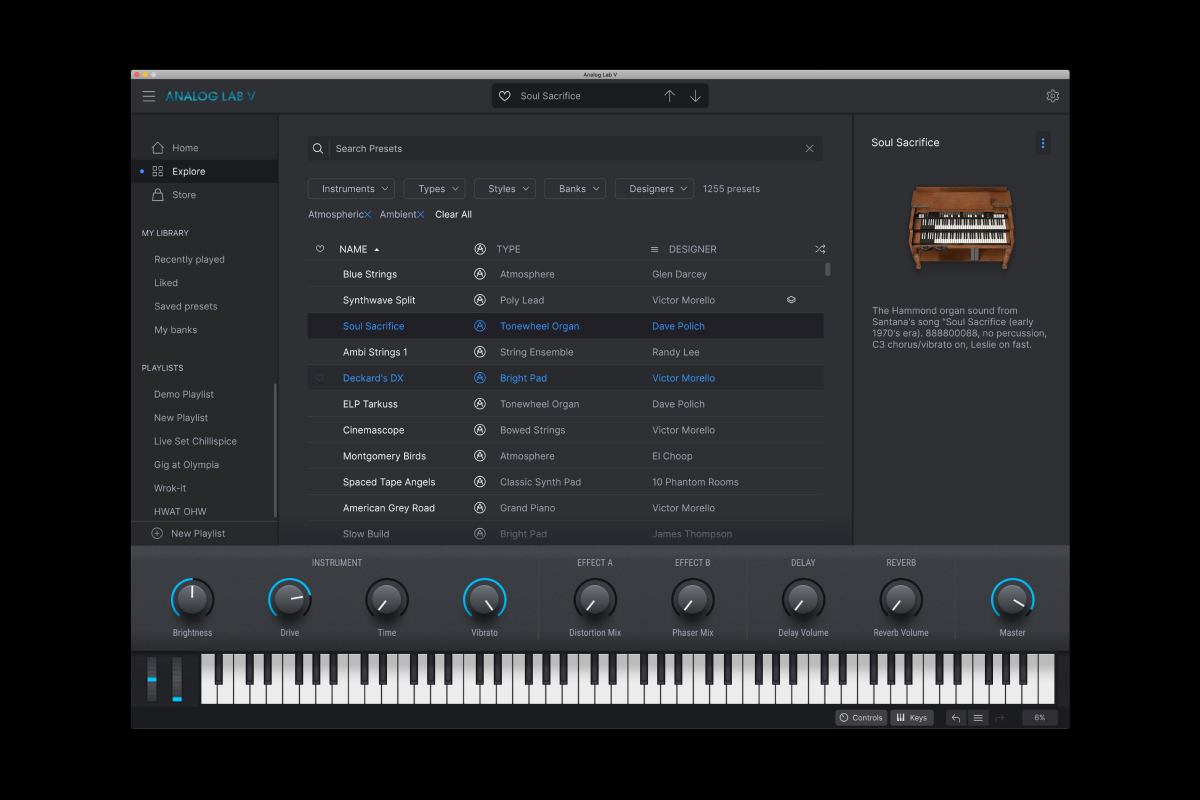Navigate to the Store section
The image size is (1200, 800).
[184, 195]
